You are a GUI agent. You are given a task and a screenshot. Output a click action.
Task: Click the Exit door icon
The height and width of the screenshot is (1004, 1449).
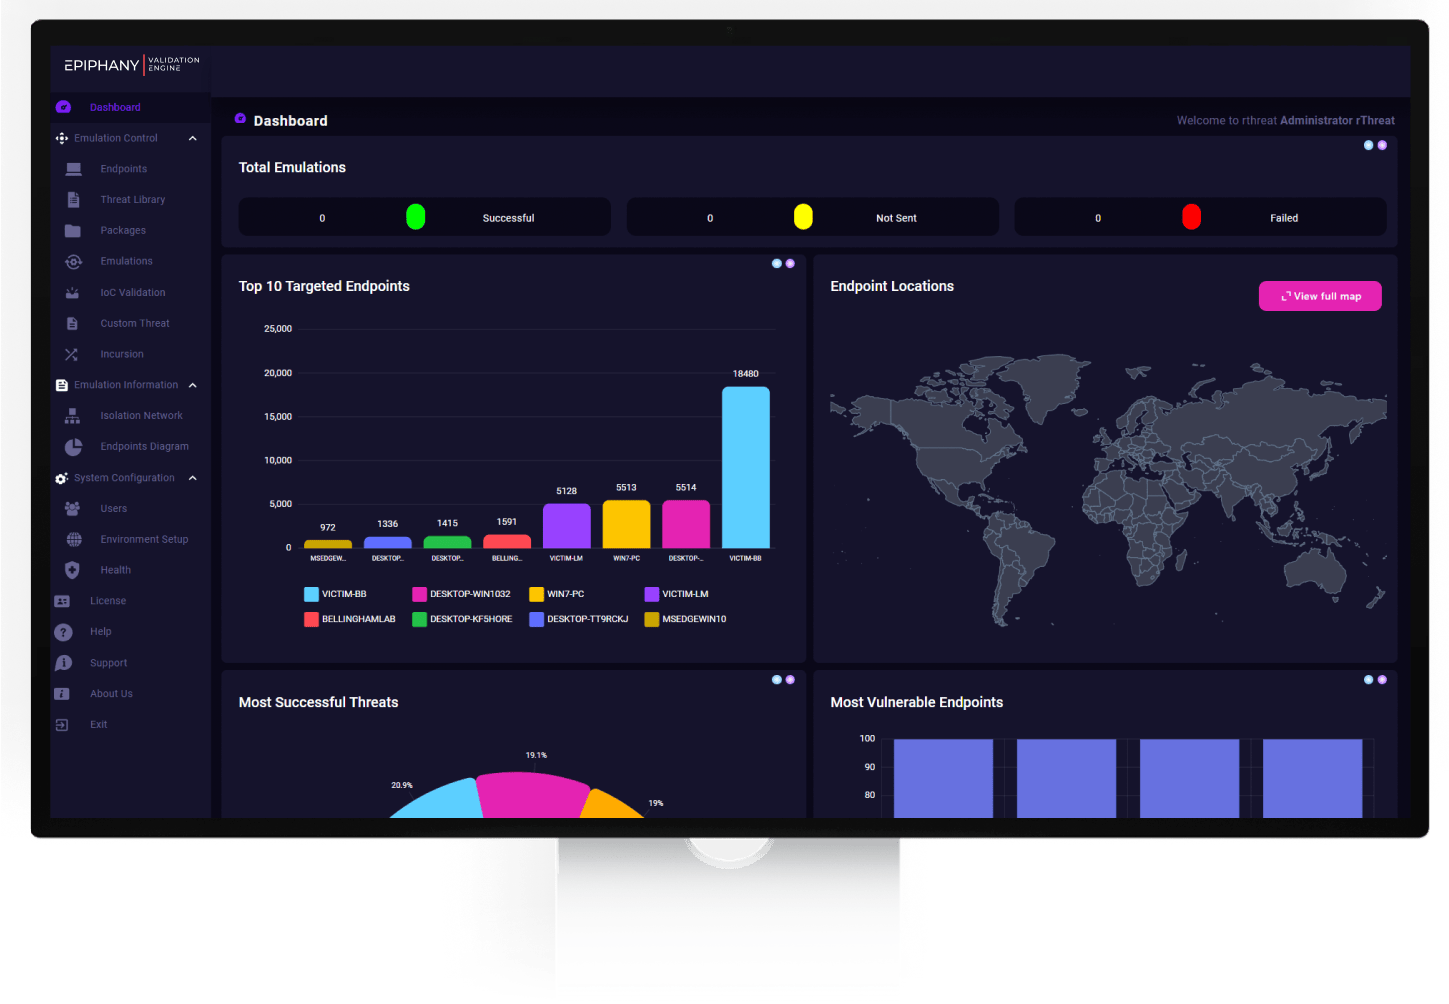62,725
